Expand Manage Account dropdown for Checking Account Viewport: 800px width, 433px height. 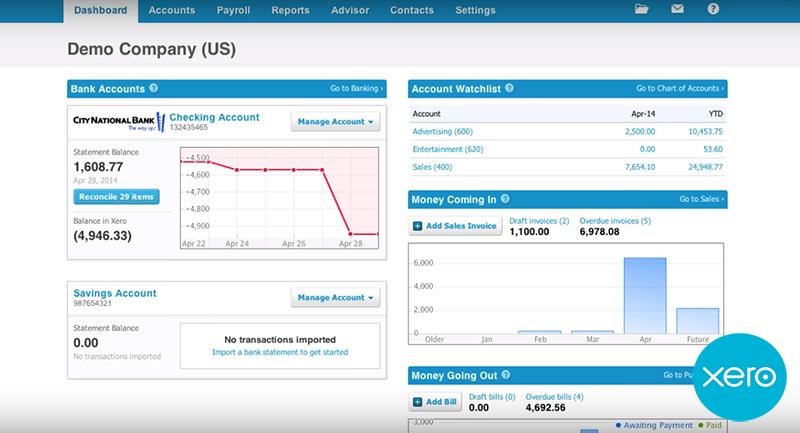coord(336,122)
